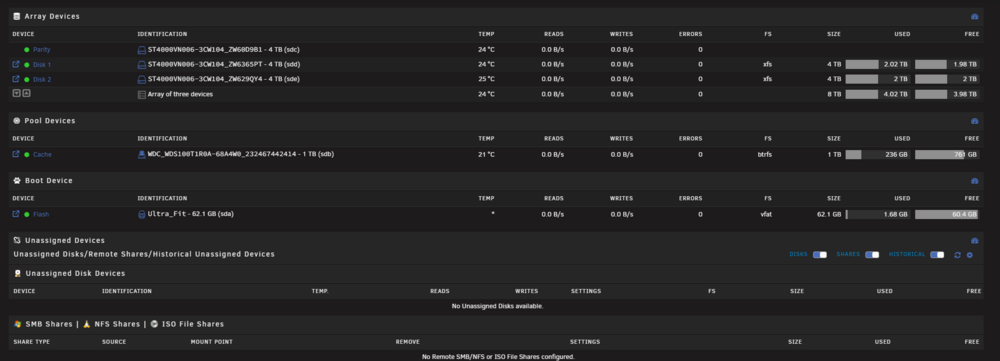Browse Flash device via its external-link icon
Viewport: 1000px width, 361px height.
(x=16, y=214)
